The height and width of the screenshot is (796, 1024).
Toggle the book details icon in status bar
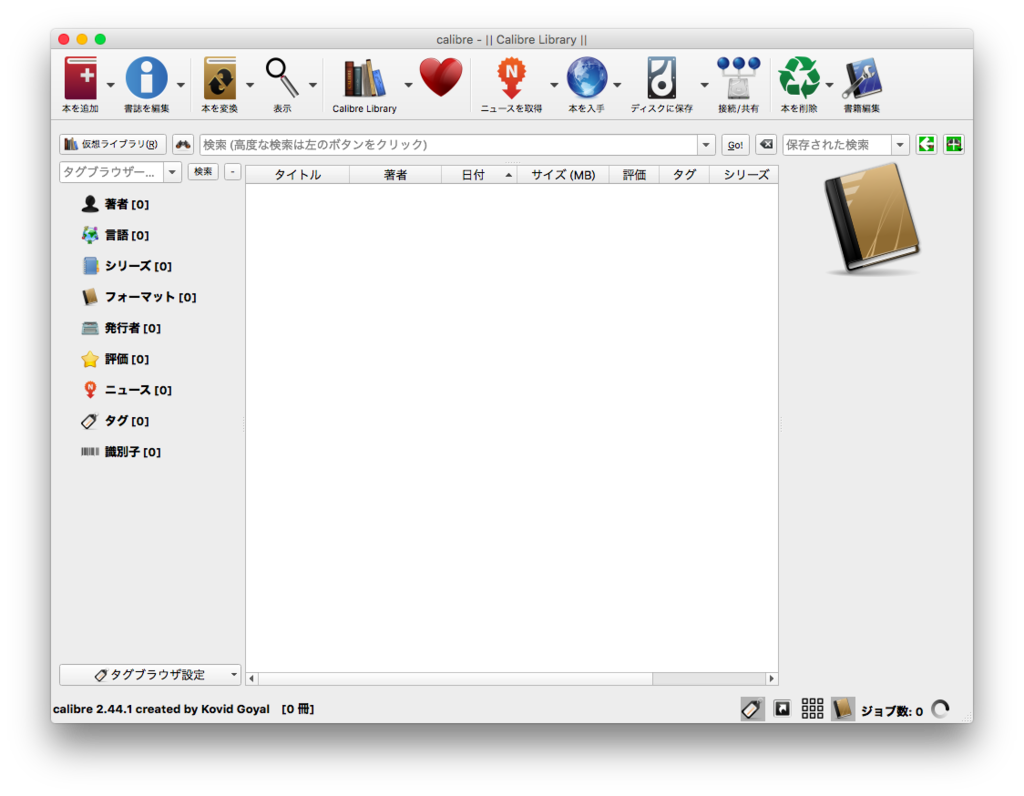coord(842,709)
